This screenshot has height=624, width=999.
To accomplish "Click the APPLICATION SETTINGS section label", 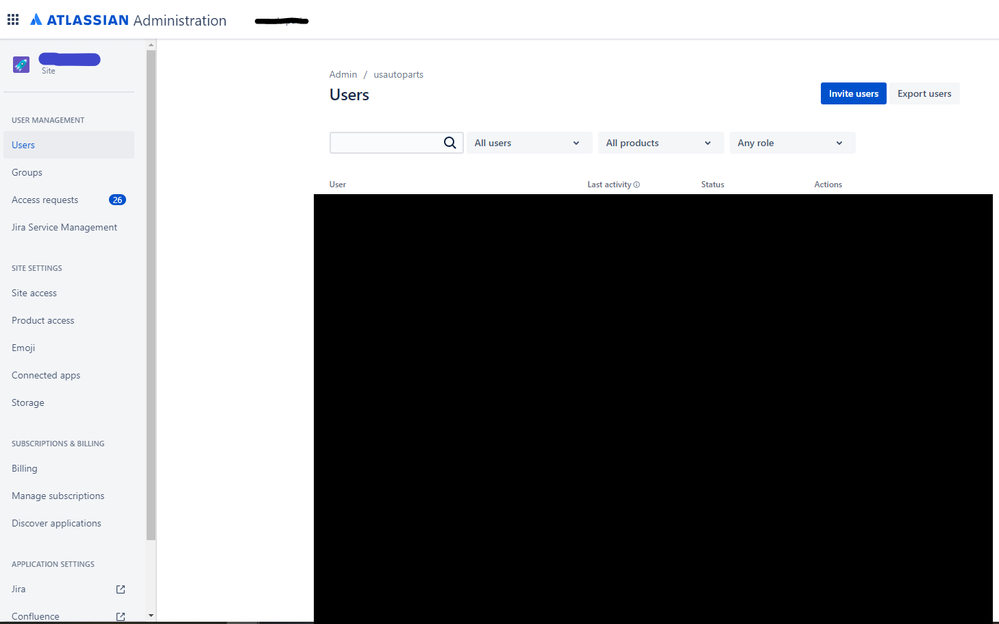I will pos(53,564).
